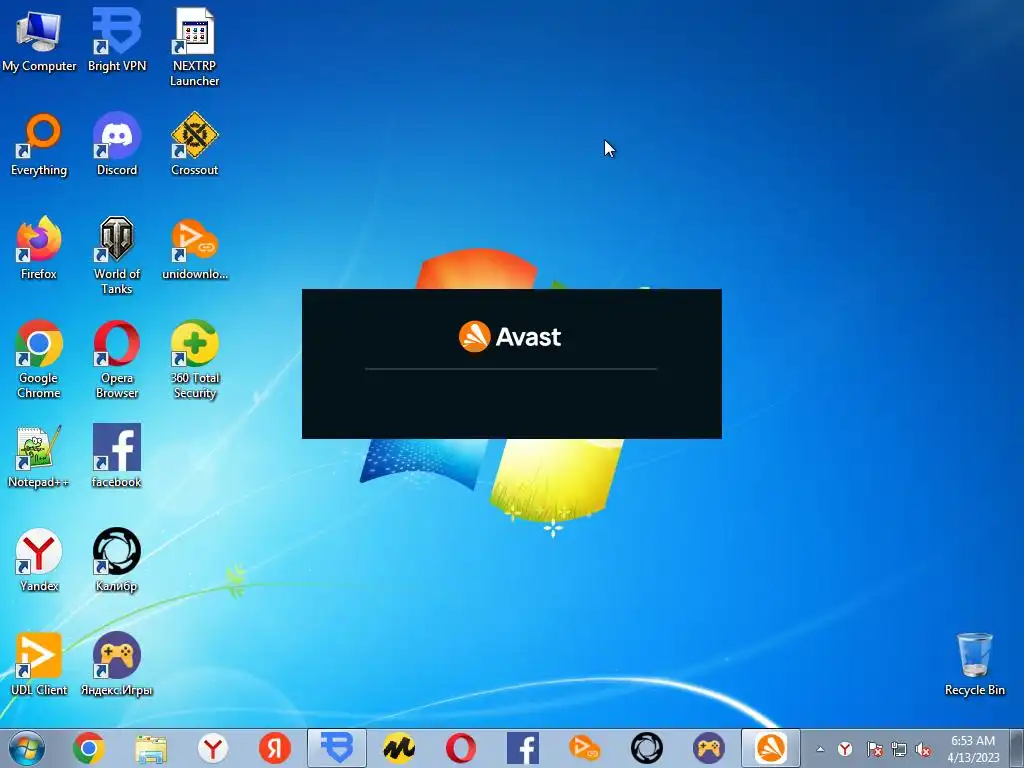Launch Crossout game shortcut
Image resolution: width=1024 pixels, height=768 pixels.
(195, 145)
